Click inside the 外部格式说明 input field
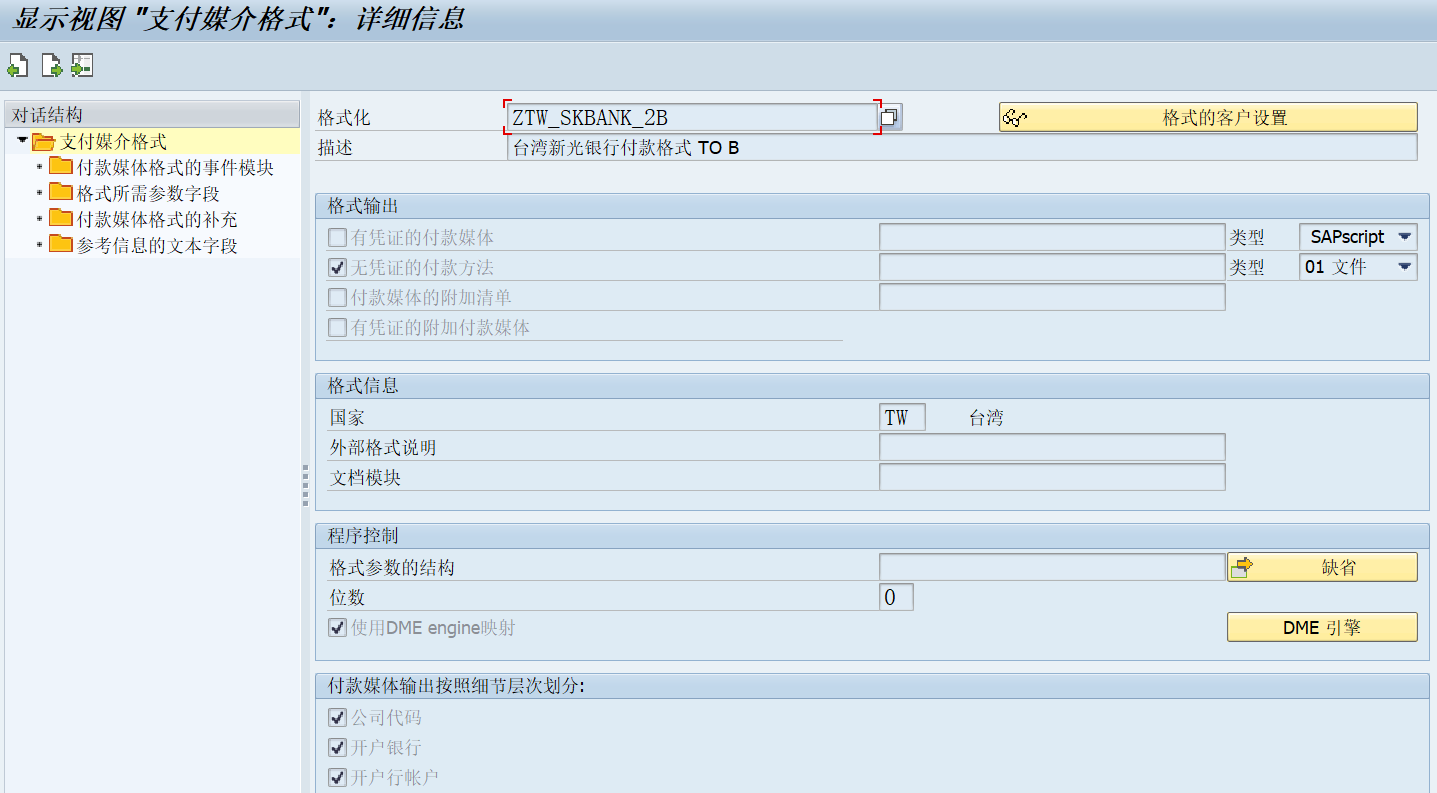The height and width of the screenshot is (793, 1437). (x=1050, y=446)
